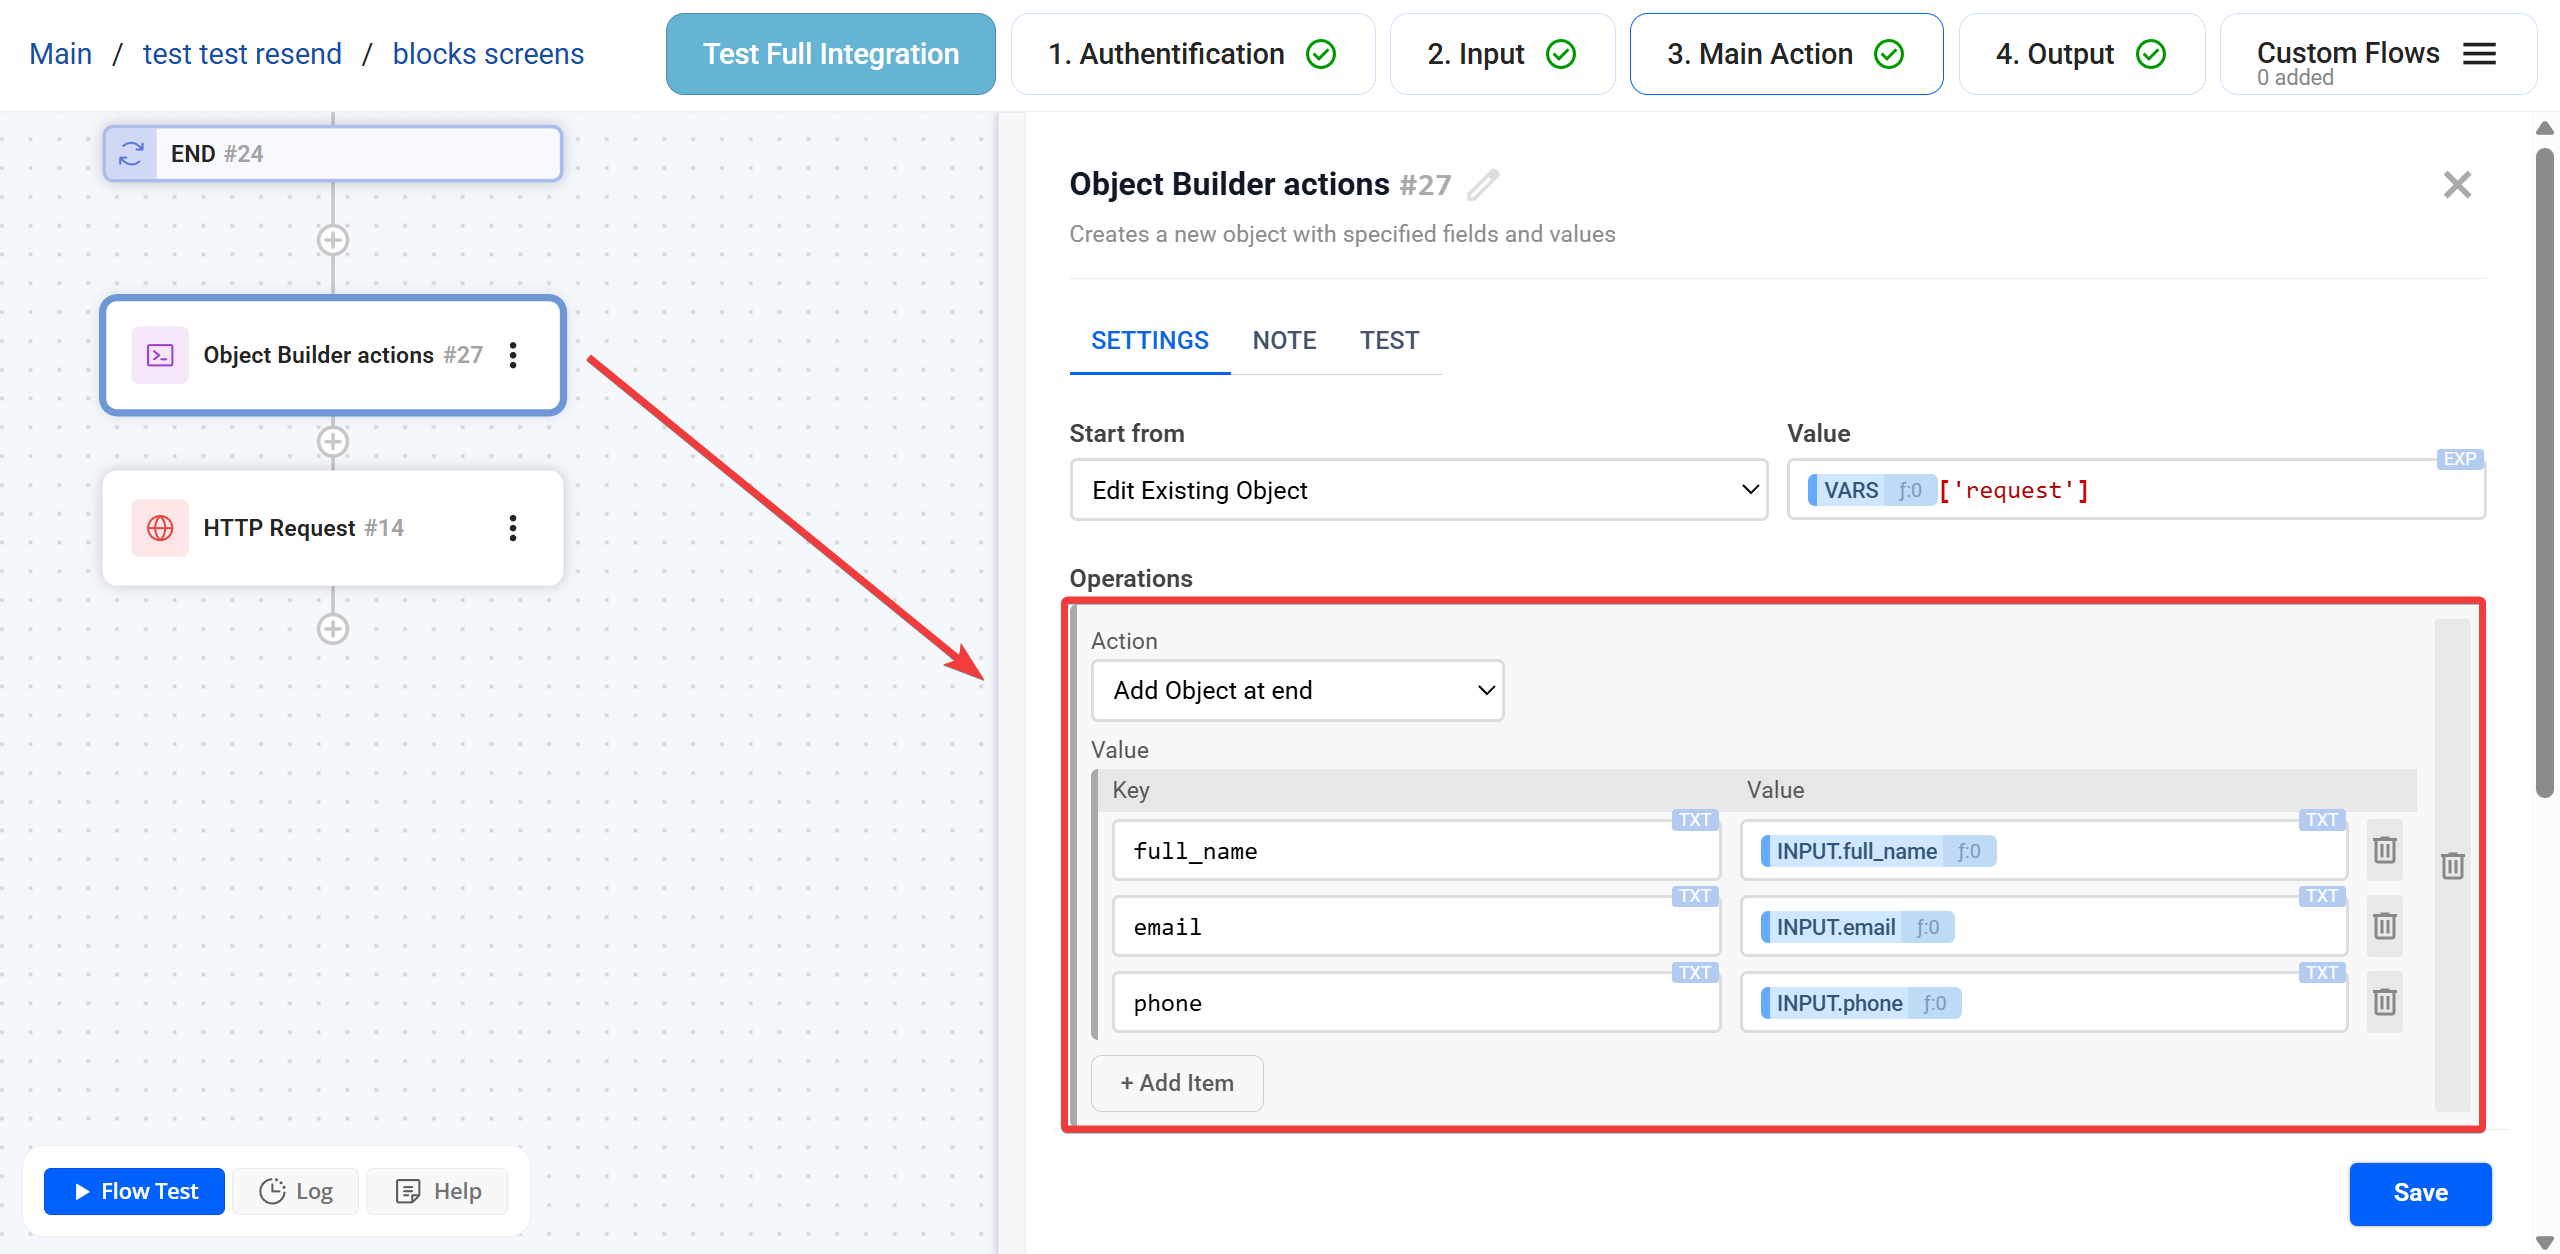
Task: Expand Custom Flows hamburger menu
Action: 2479,54
